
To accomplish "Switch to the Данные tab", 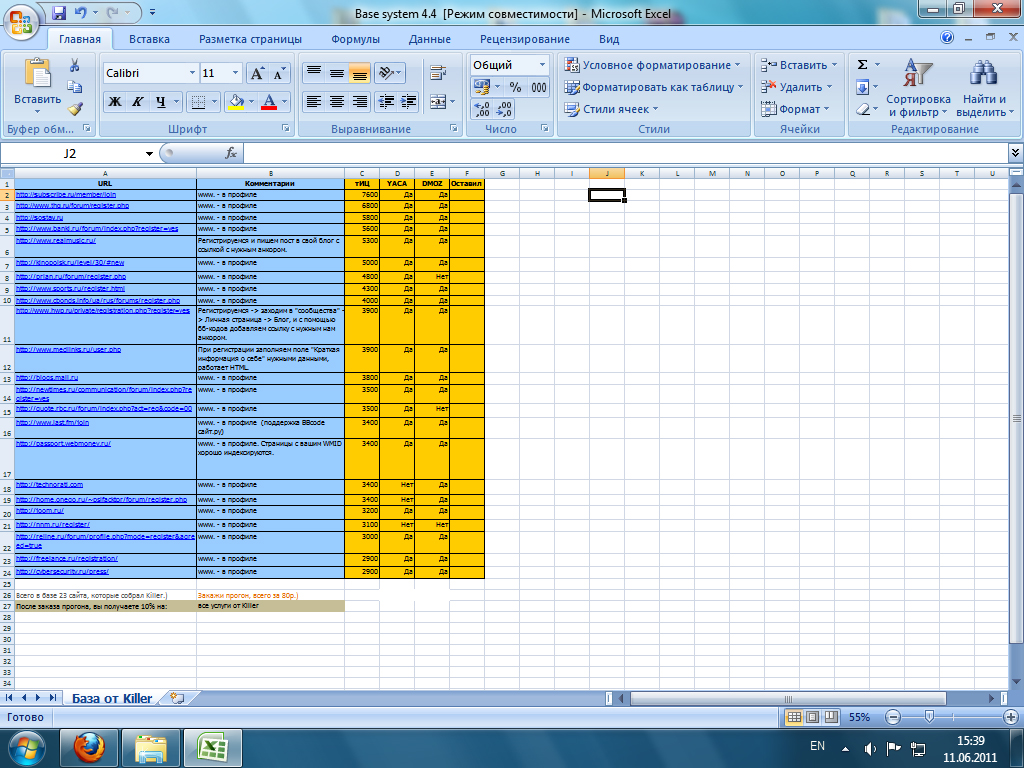I will (x=430, y=39).
